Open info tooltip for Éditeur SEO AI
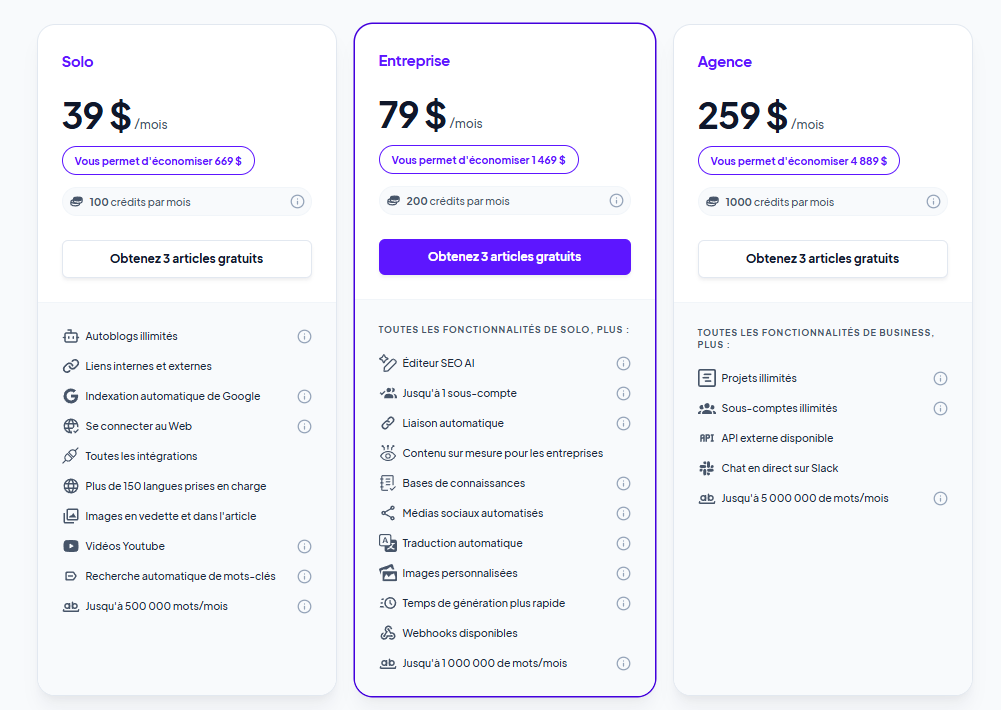 (x=624, y=363)
